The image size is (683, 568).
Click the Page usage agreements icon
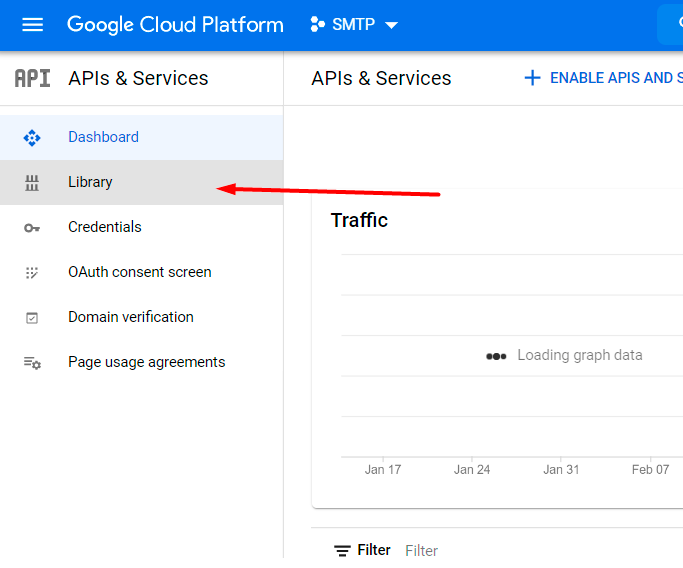[x=32, y=363]
